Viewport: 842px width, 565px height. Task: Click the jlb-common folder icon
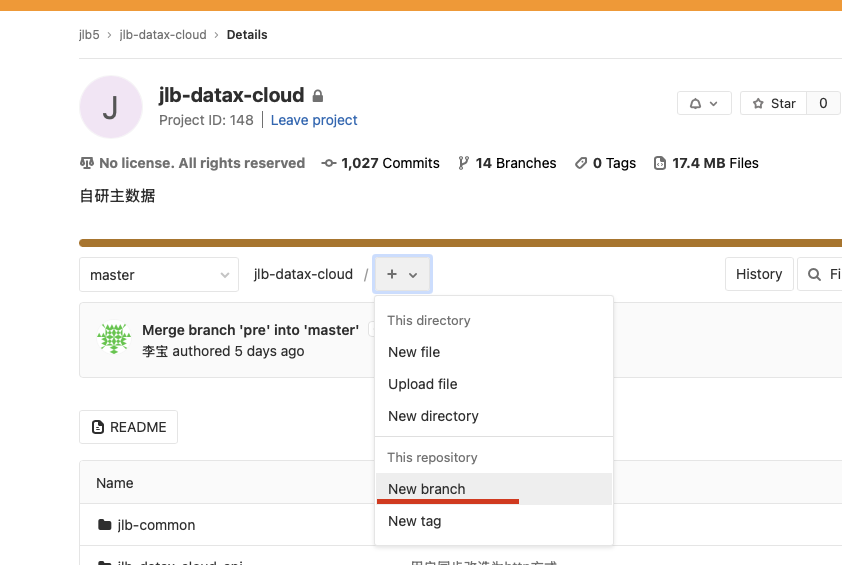click(x=104, y=525)
